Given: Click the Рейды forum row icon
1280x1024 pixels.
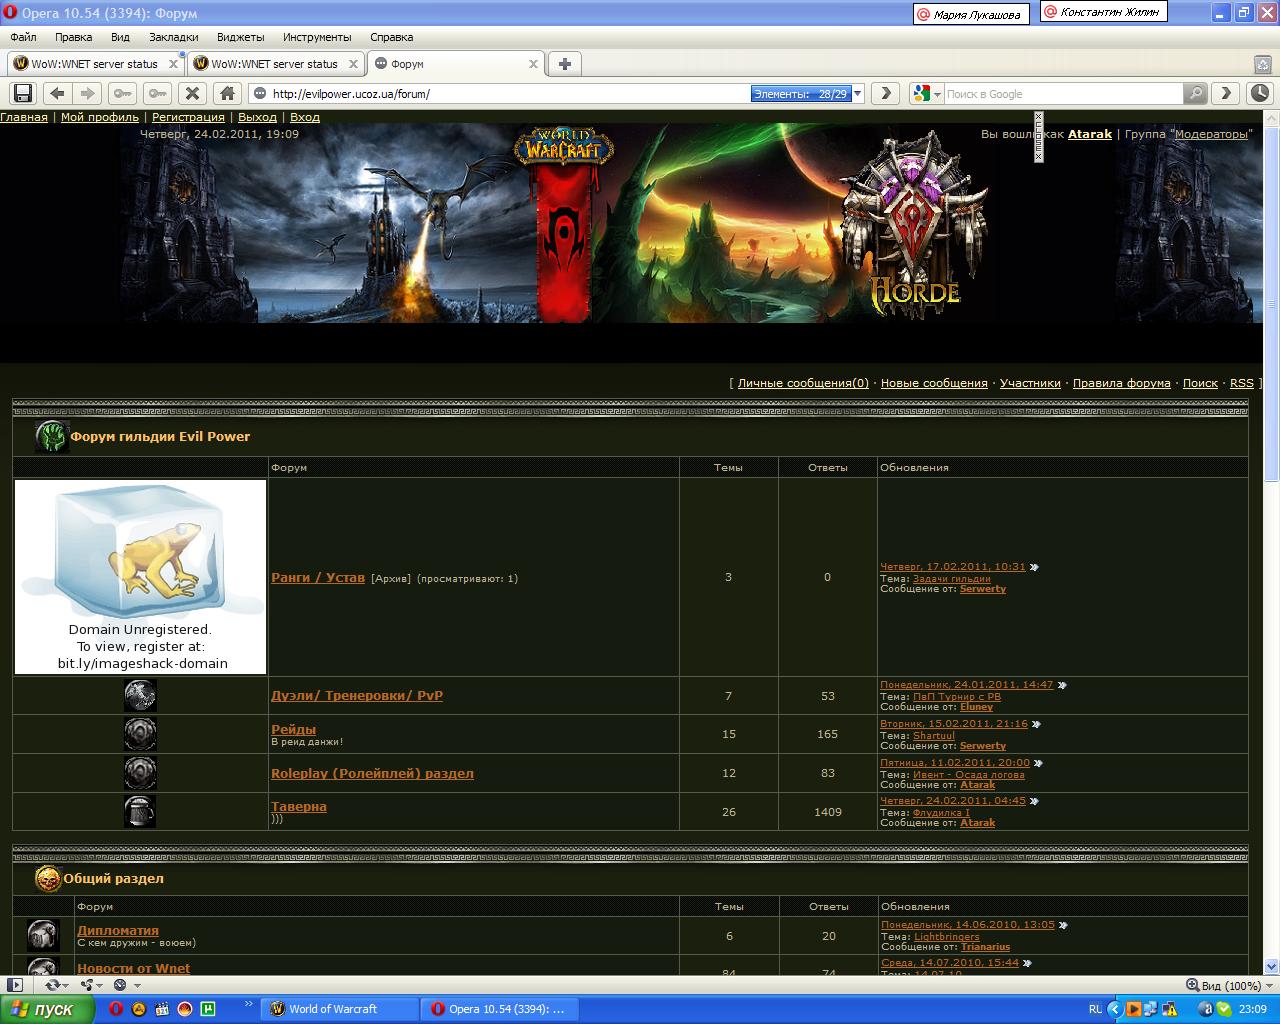Looking at the screenshot, I should click(140, 734).
